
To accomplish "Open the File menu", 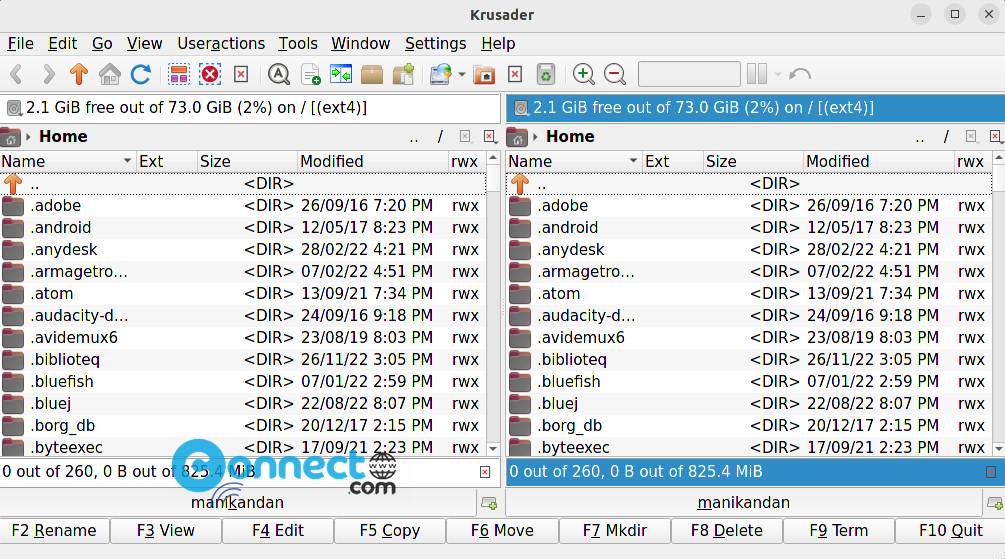I will point(21,44).
